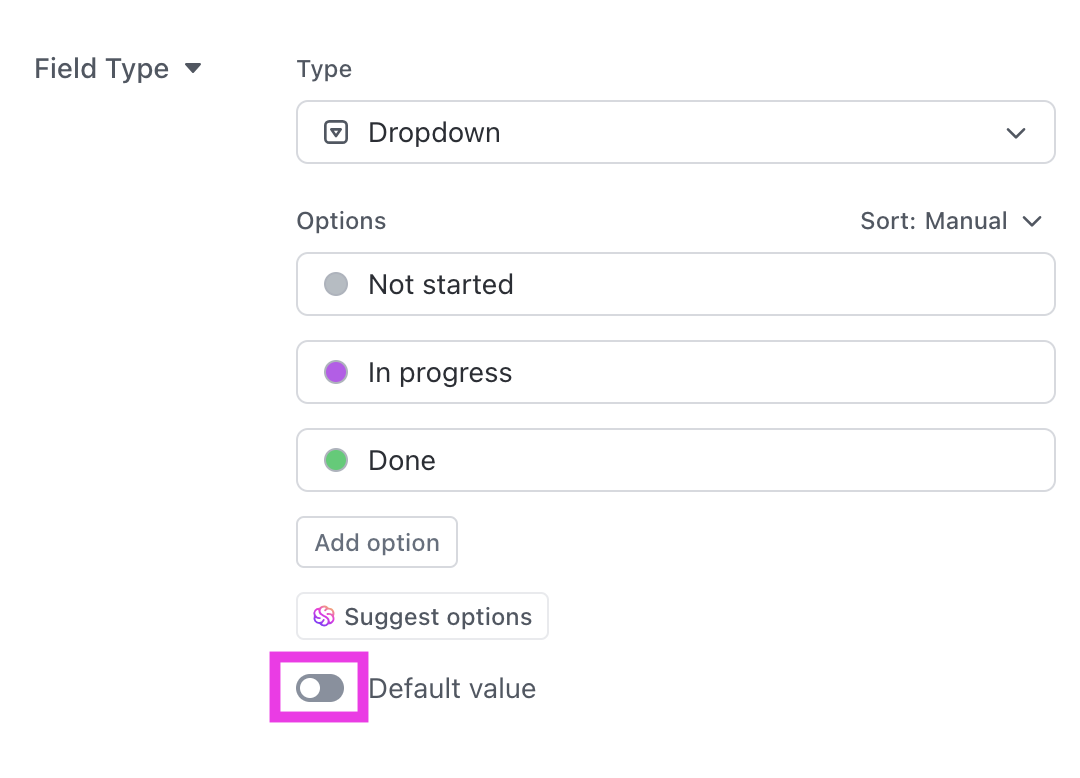Click the Field Type heading text
The width and height of the screenshot is (1080, 778).
[101, 69]
